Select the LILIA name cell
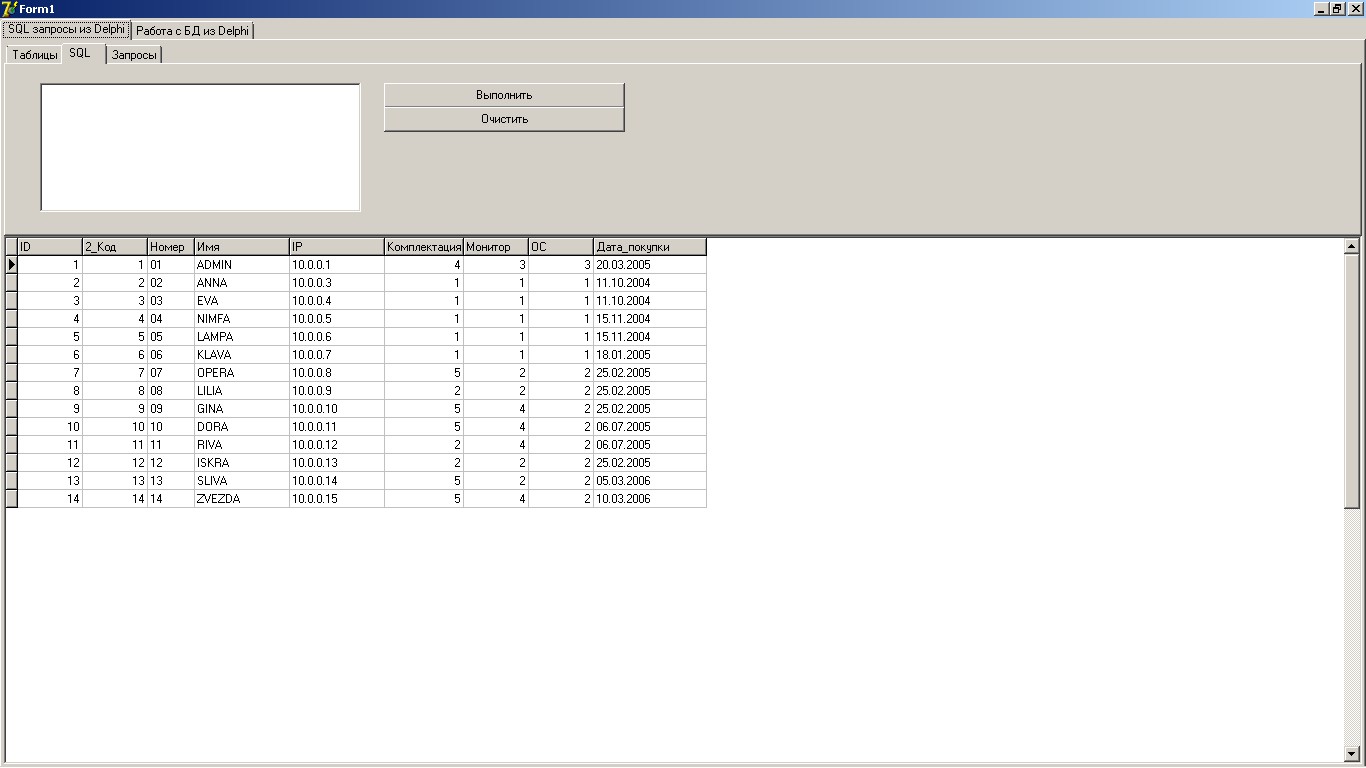 [x=242, y=391]
